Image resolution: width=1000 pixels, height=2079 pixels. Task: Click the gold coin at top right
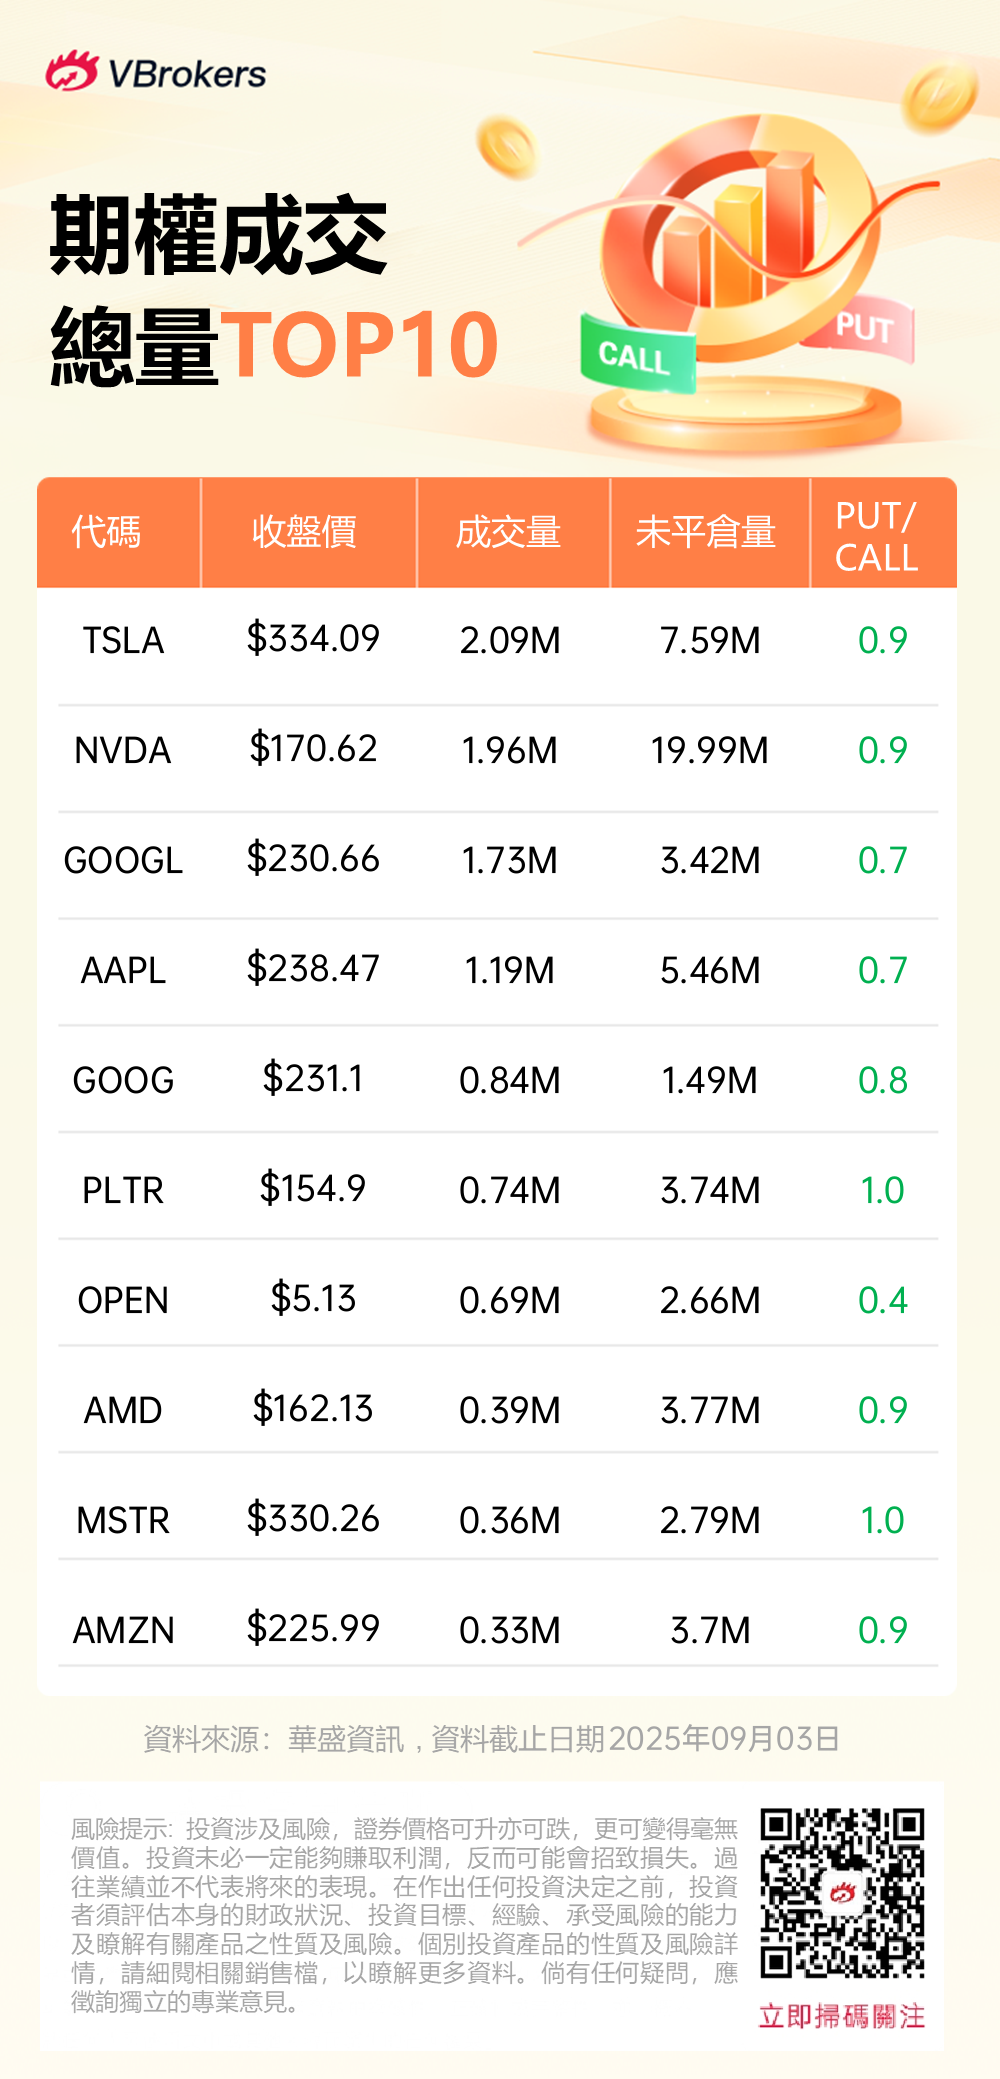(939, 96)
